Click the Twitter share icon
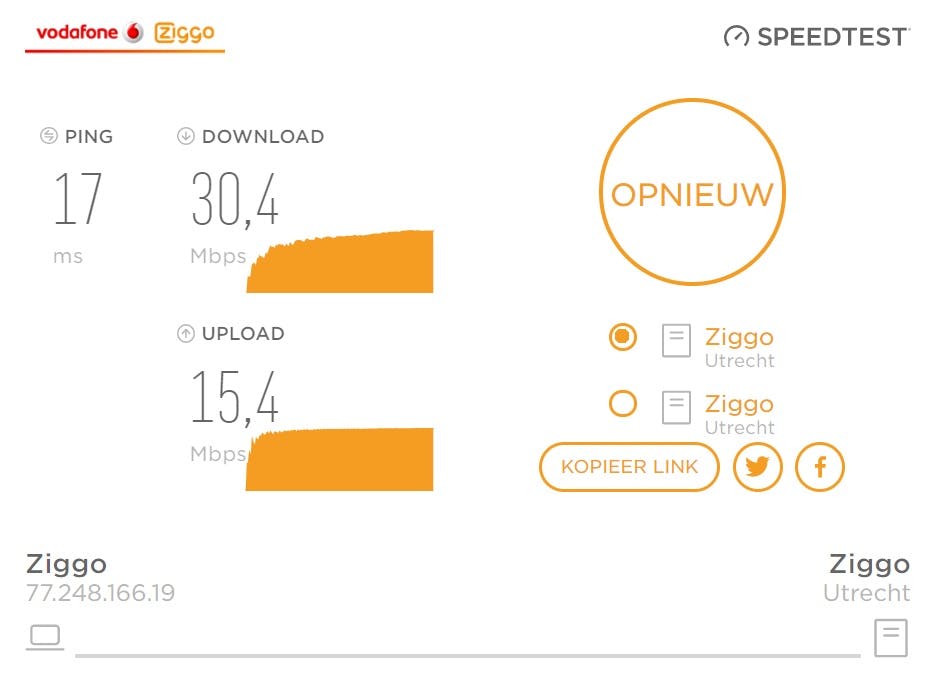The height and width of the screenshot is (686, 950). [758, 467]
